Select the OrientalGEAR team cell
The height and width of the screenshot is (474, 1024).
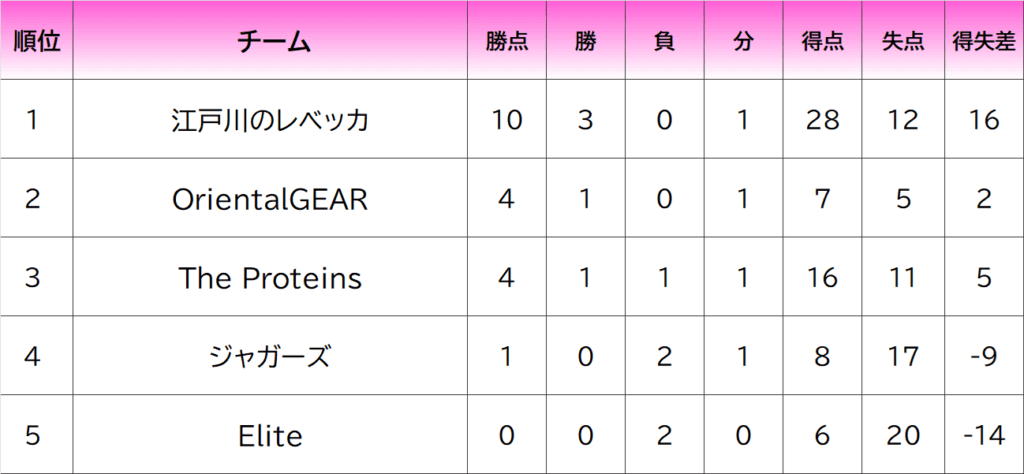pyautogui.click(x=270, y=199)
